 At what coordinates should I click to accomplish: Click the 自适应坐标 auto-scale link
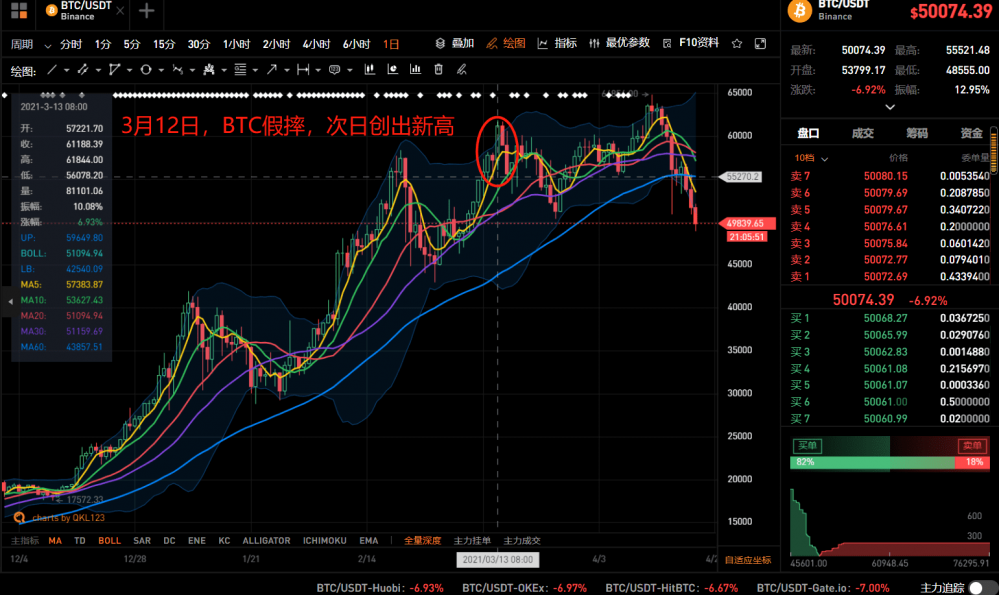click(747, 560)
